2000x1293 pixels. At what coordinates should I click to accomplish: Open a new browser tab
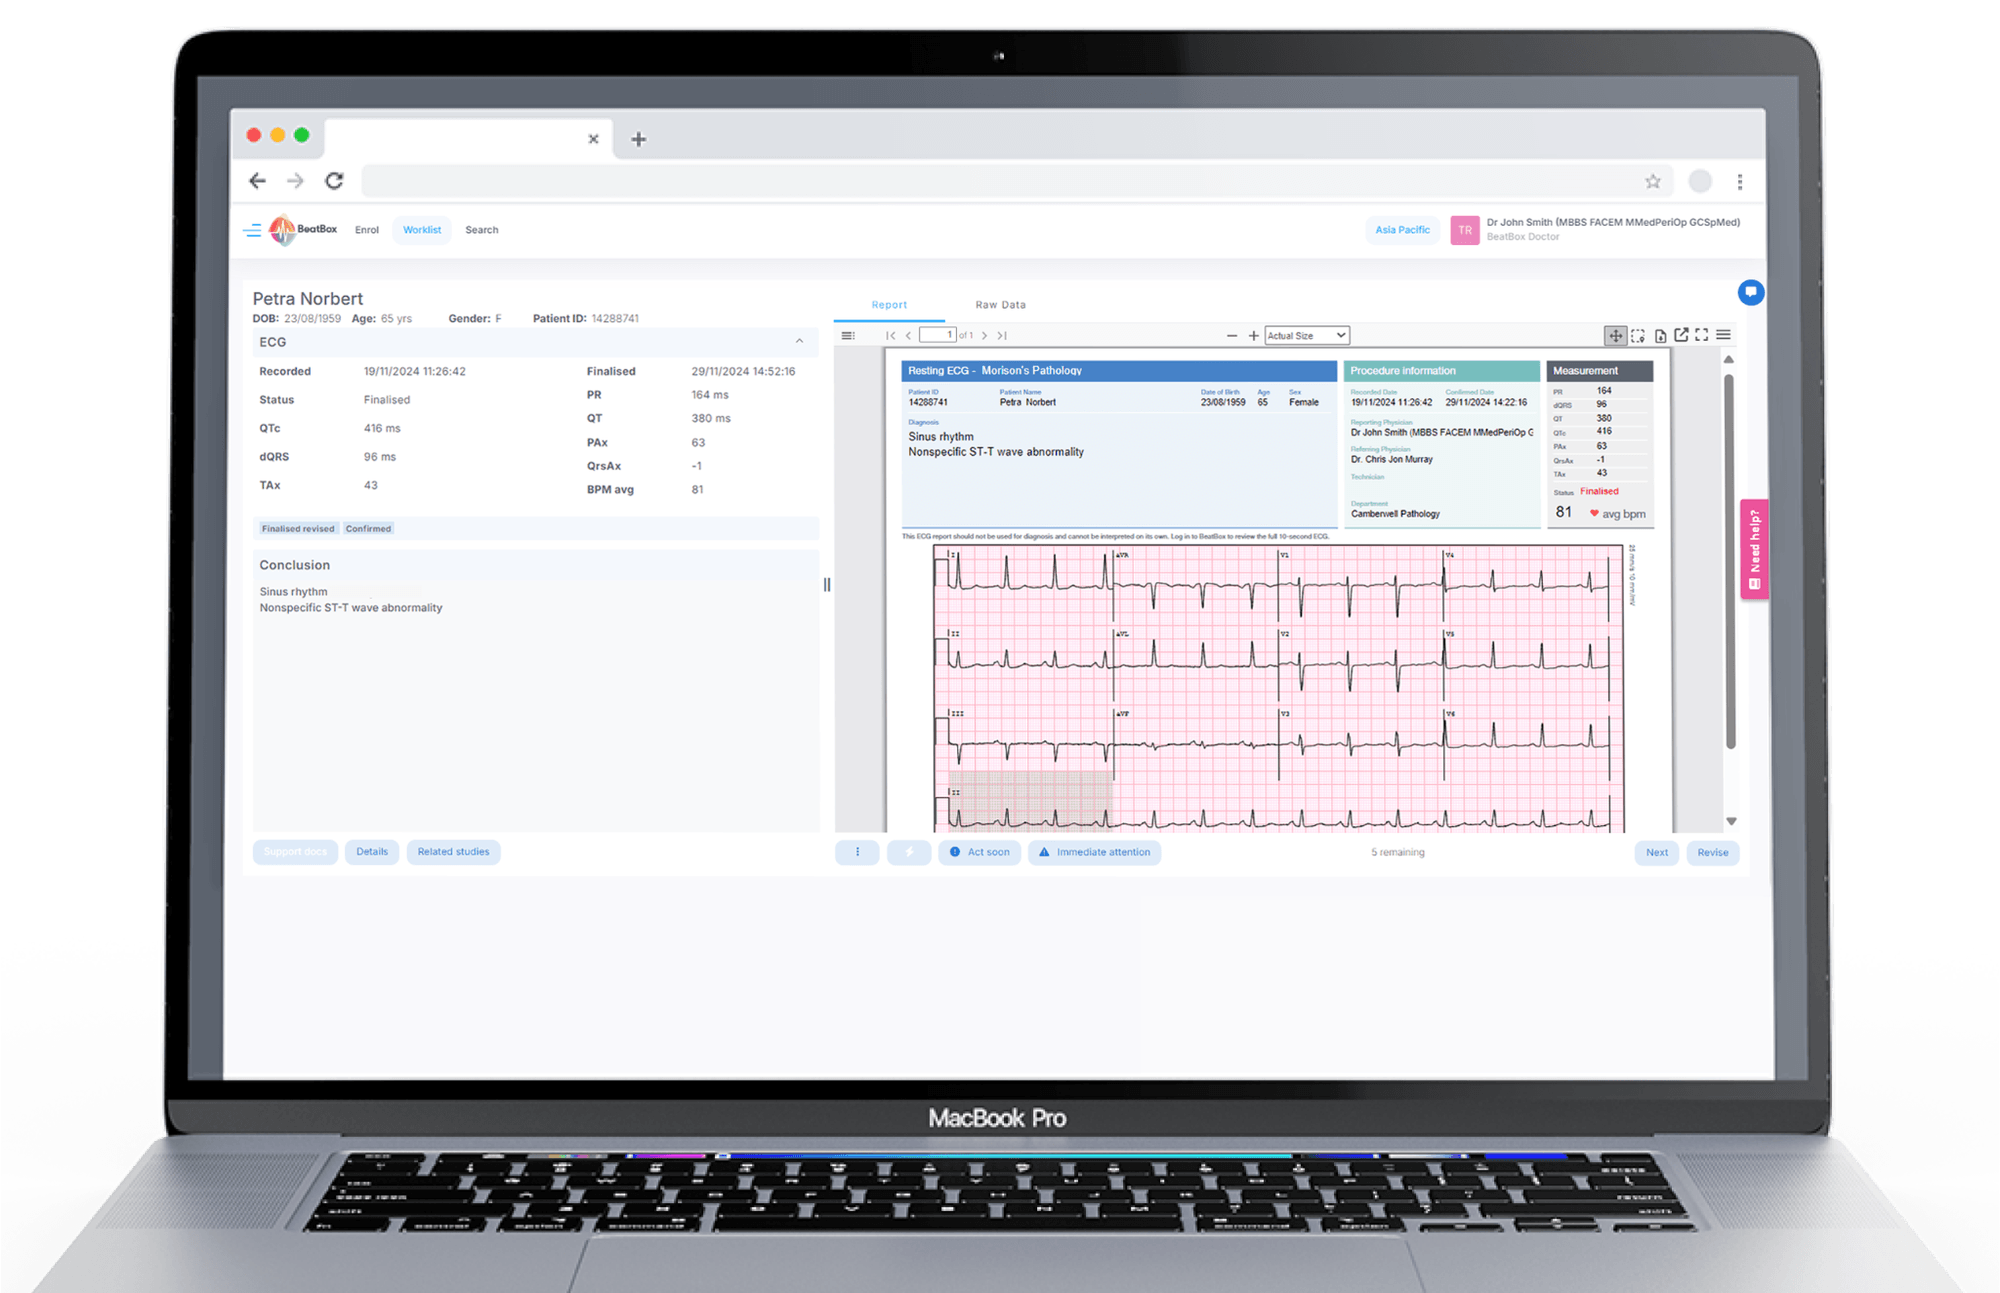pos(639,139)
